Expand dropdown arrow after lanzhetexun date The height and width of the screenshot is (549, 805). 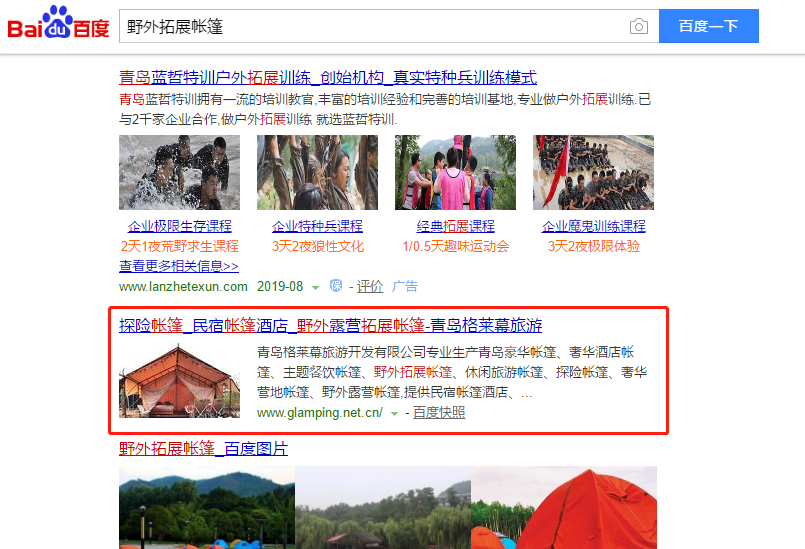315,287
